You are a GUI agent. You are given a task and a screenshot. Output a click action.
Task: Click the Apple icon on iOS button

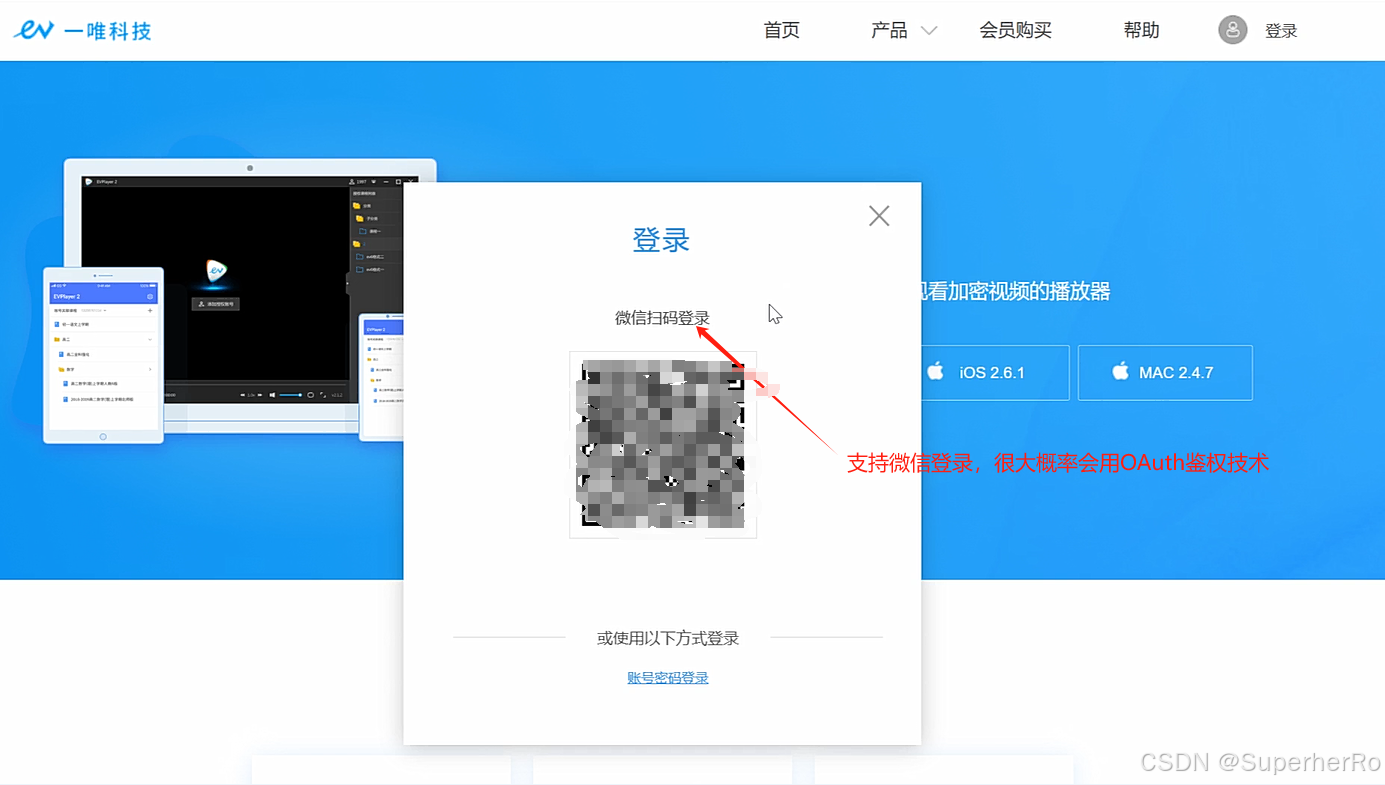click(935, 371)
